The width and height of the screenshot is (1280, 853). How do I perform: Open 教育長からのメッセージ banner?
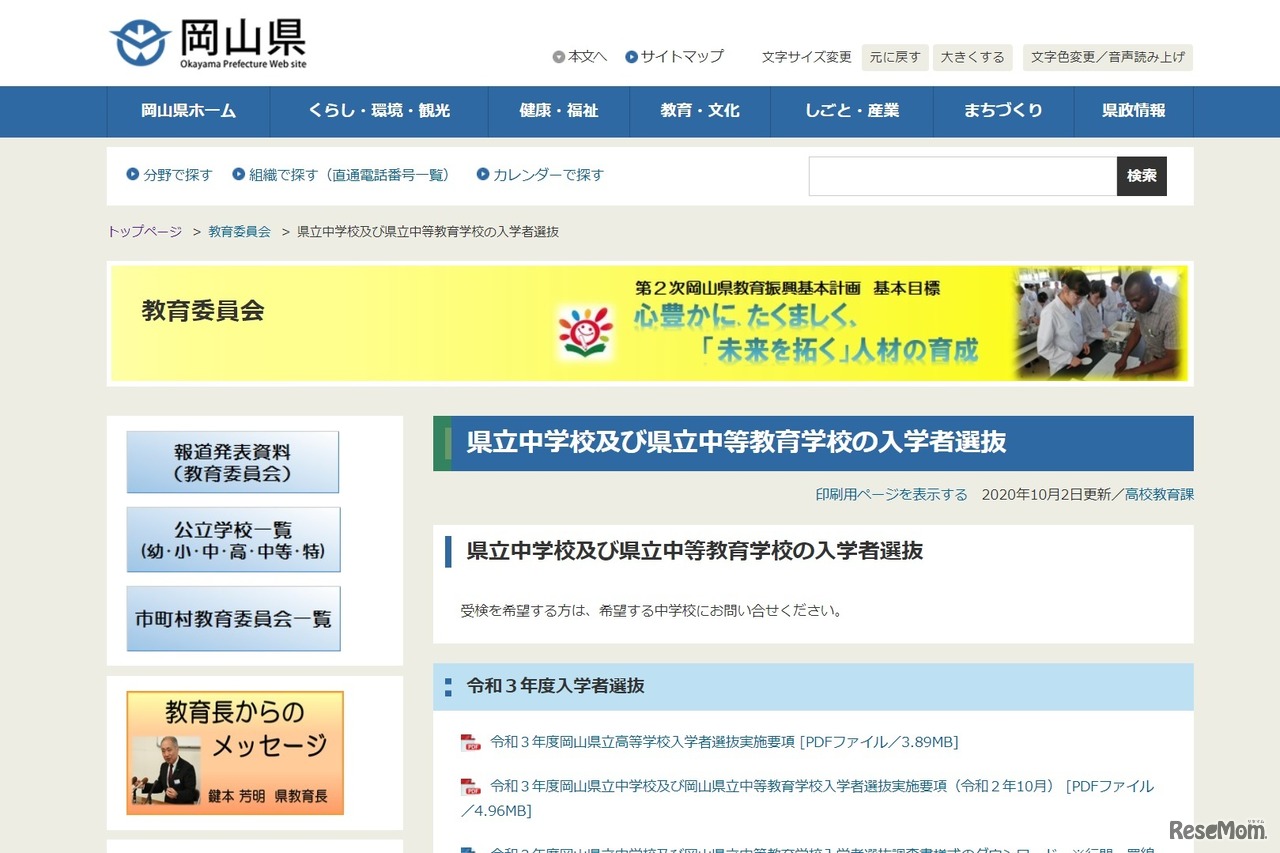(235, 753)
